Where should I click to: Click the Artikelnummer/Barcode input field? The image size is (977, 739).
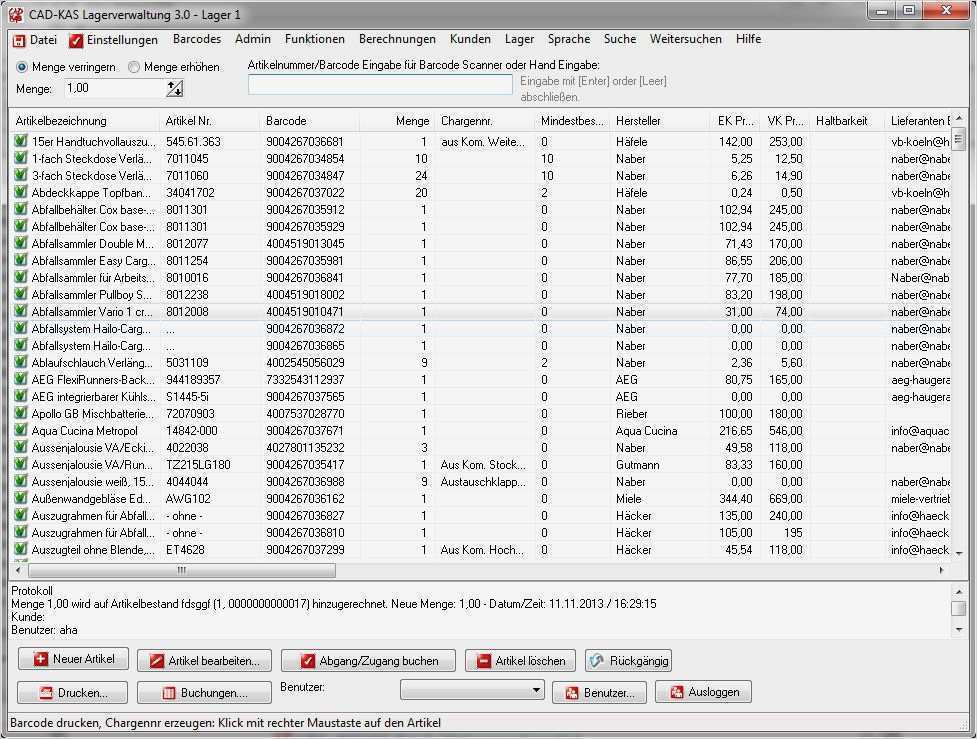[x=380, y=84]
